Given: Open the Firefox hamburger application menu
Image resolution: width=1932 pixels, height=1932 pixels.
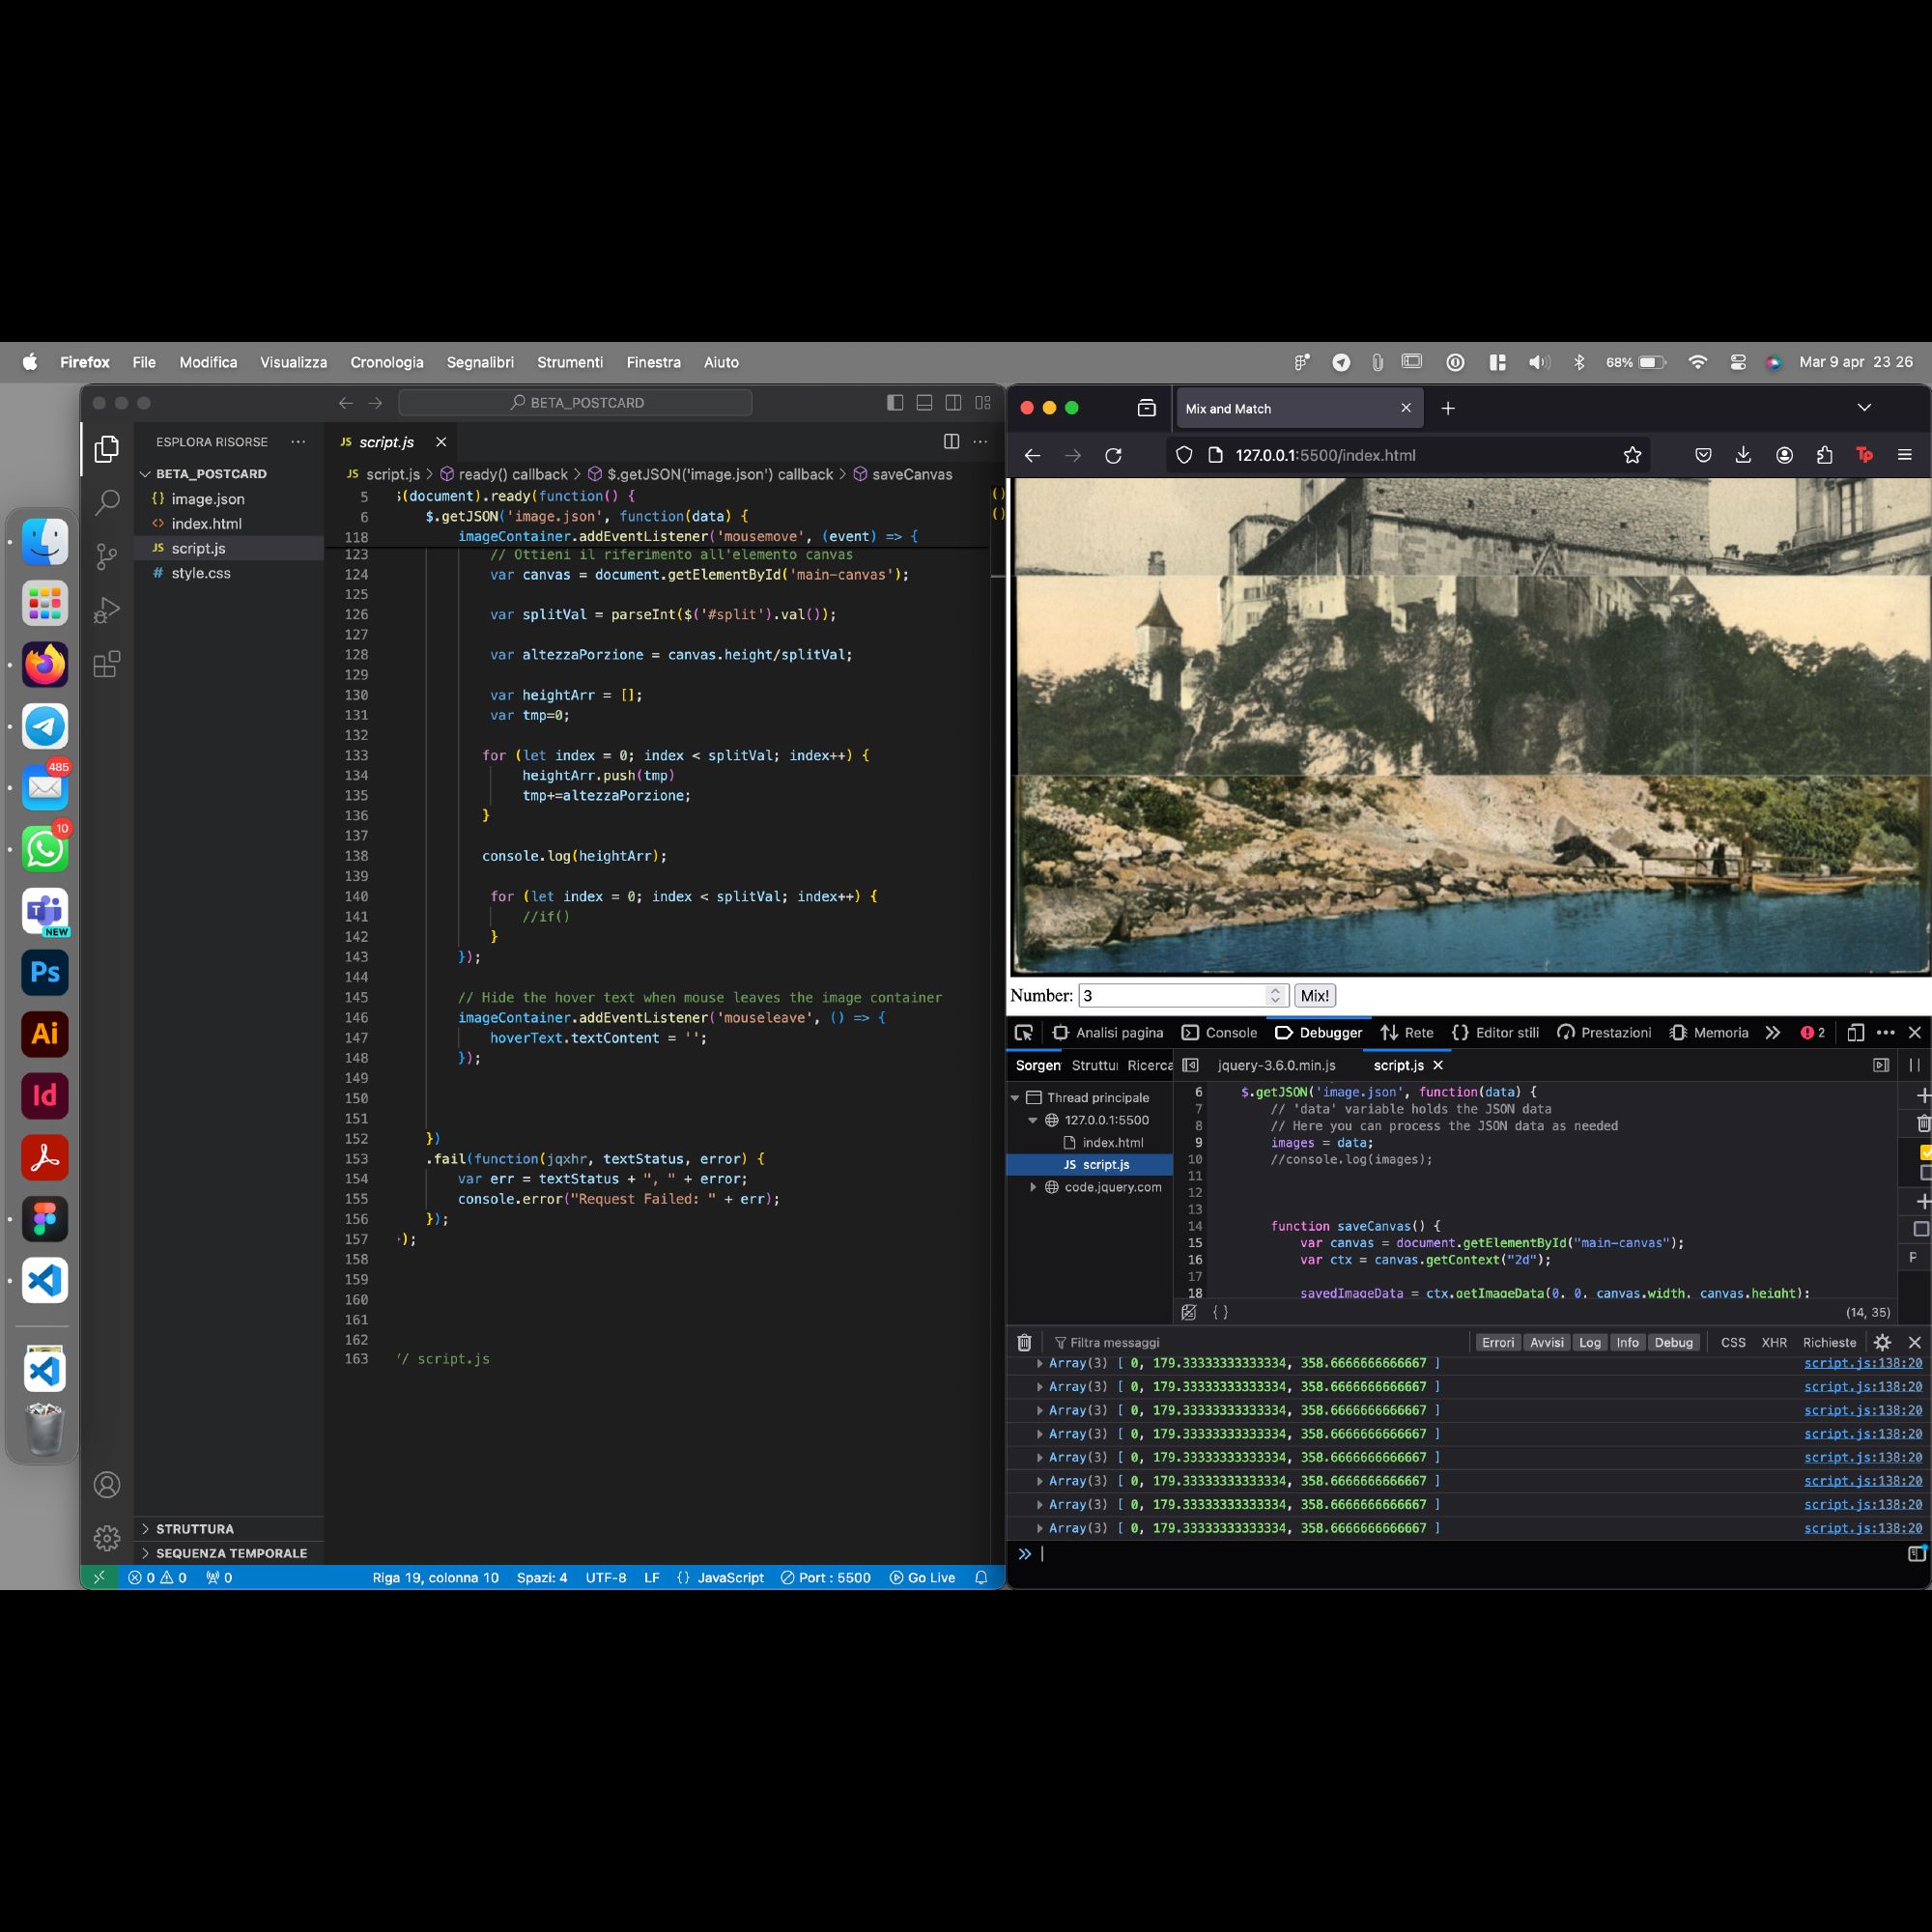Looking at the screenshot, I should coord(1905,456).
